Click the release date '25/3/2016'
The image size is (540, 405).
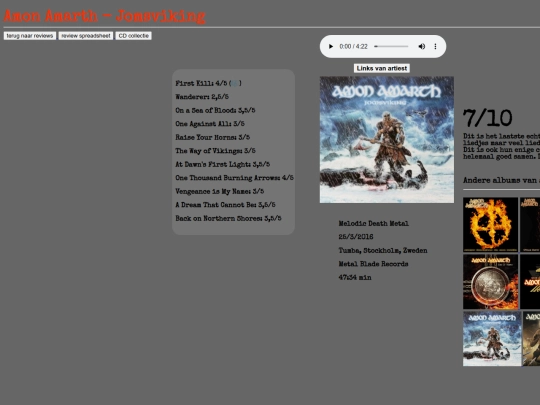click(356, 237)
